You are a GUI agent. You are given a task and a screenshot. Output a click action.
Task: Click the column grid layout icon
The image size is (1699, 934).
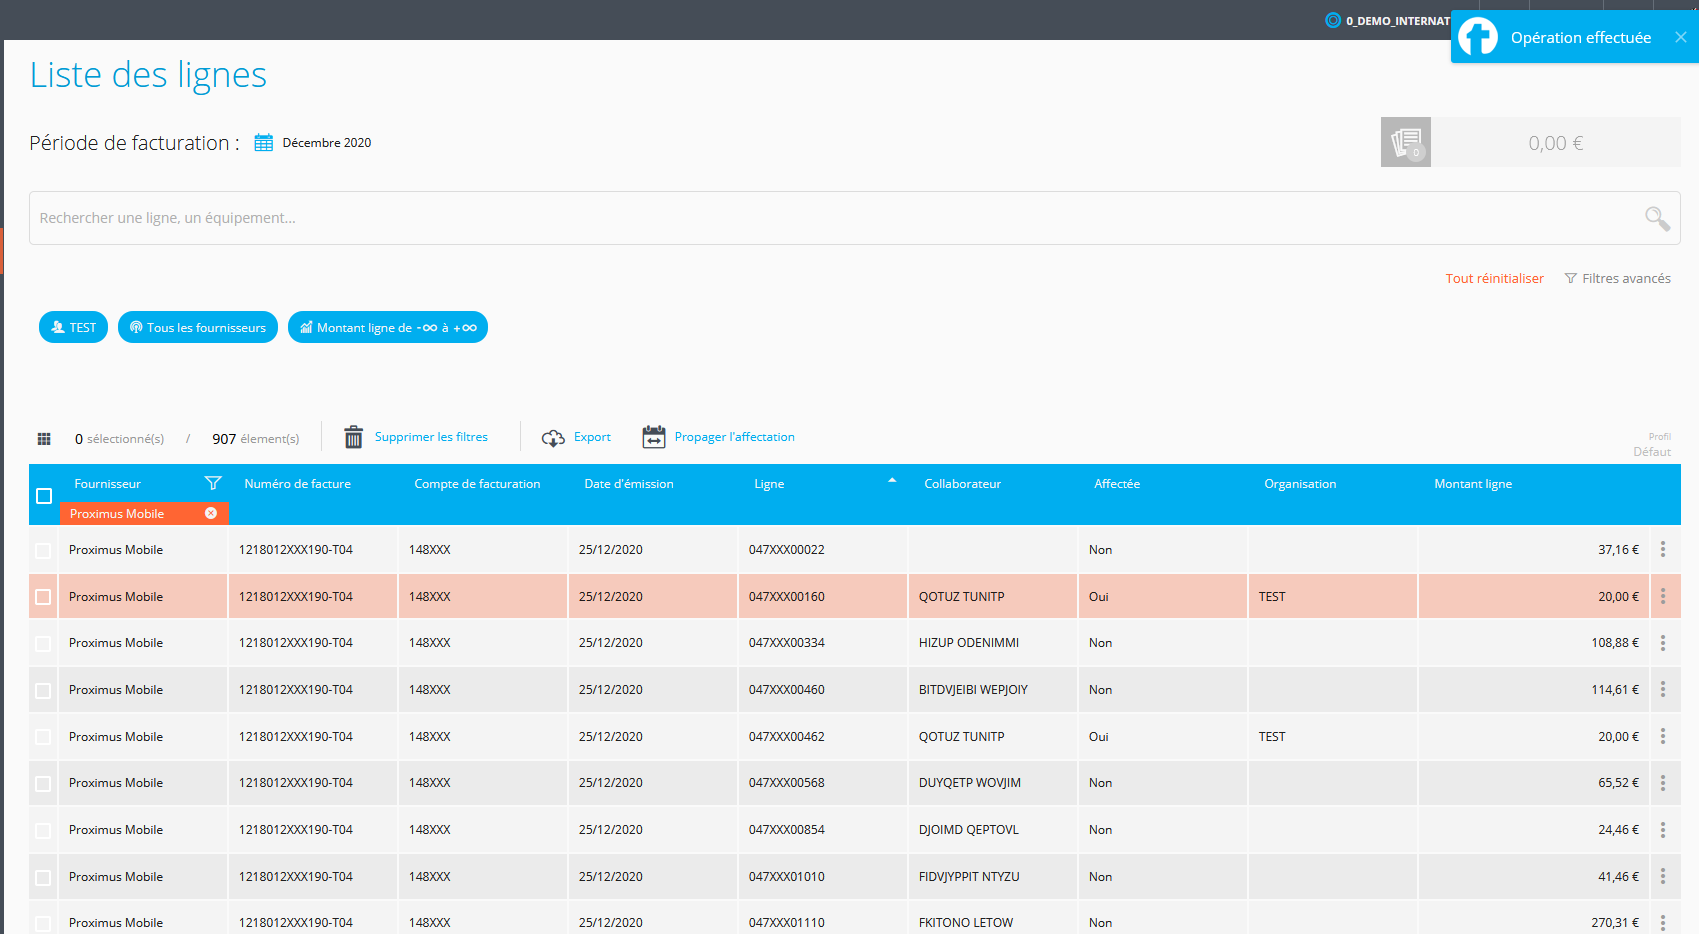click(44, 439)
